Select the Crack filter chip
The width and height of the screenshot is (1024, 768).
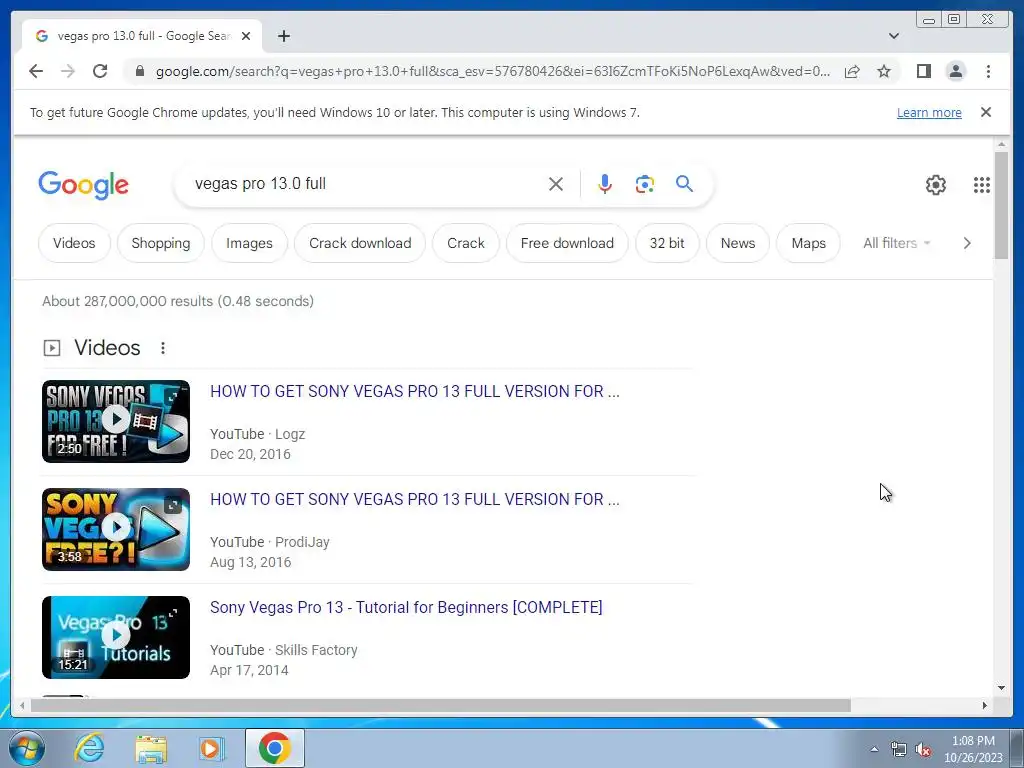coord(466,243)
